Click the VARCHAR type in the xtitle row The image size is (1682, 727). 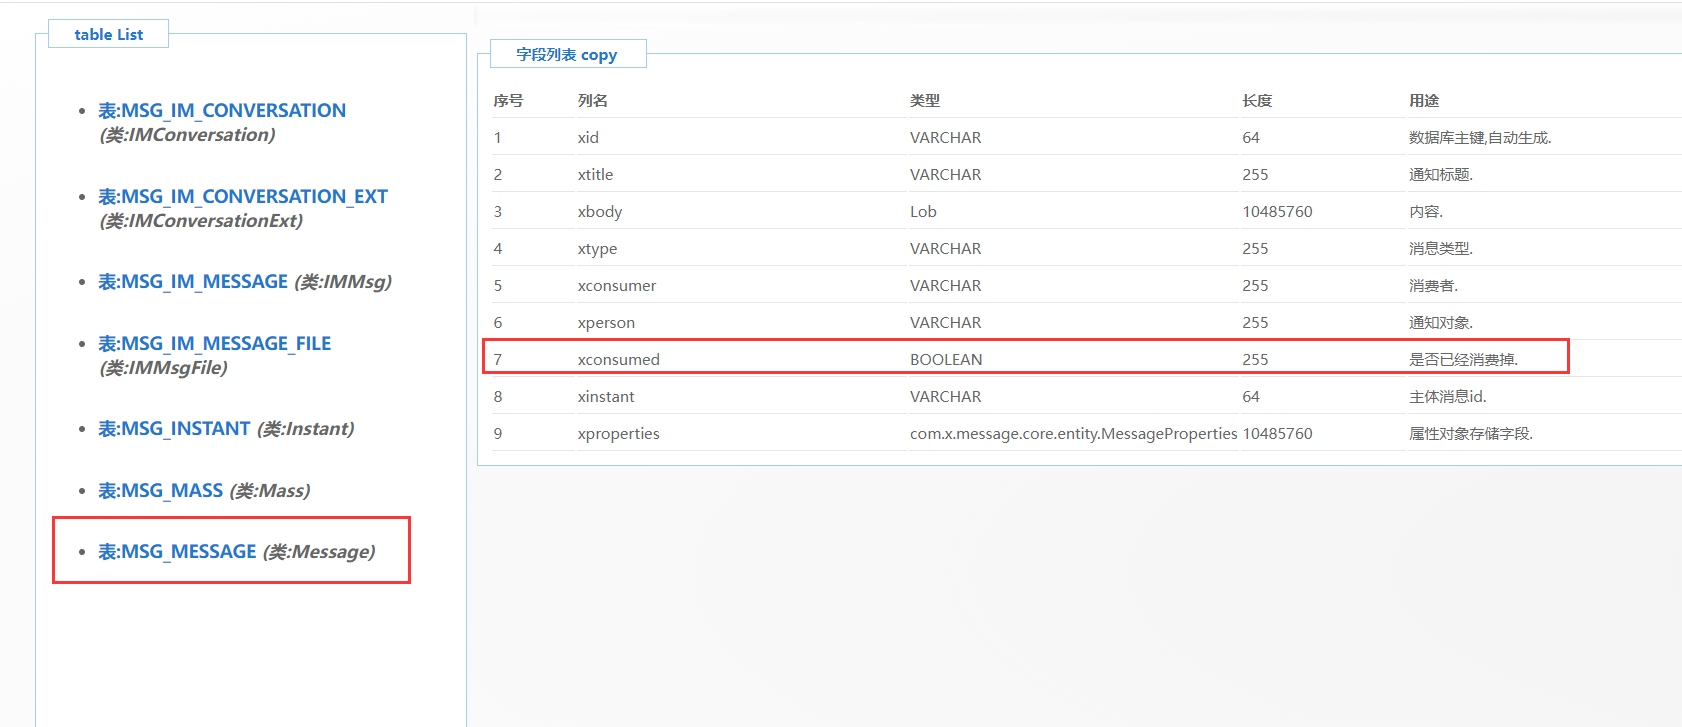[946, 175]
